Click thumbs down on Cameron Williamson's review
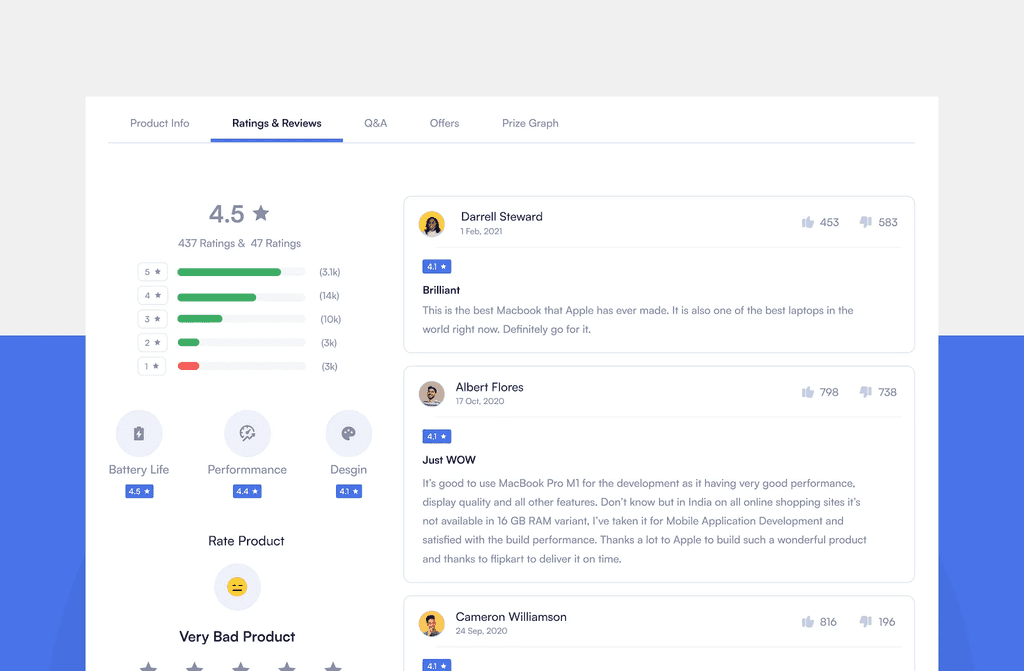 (866, 621)
